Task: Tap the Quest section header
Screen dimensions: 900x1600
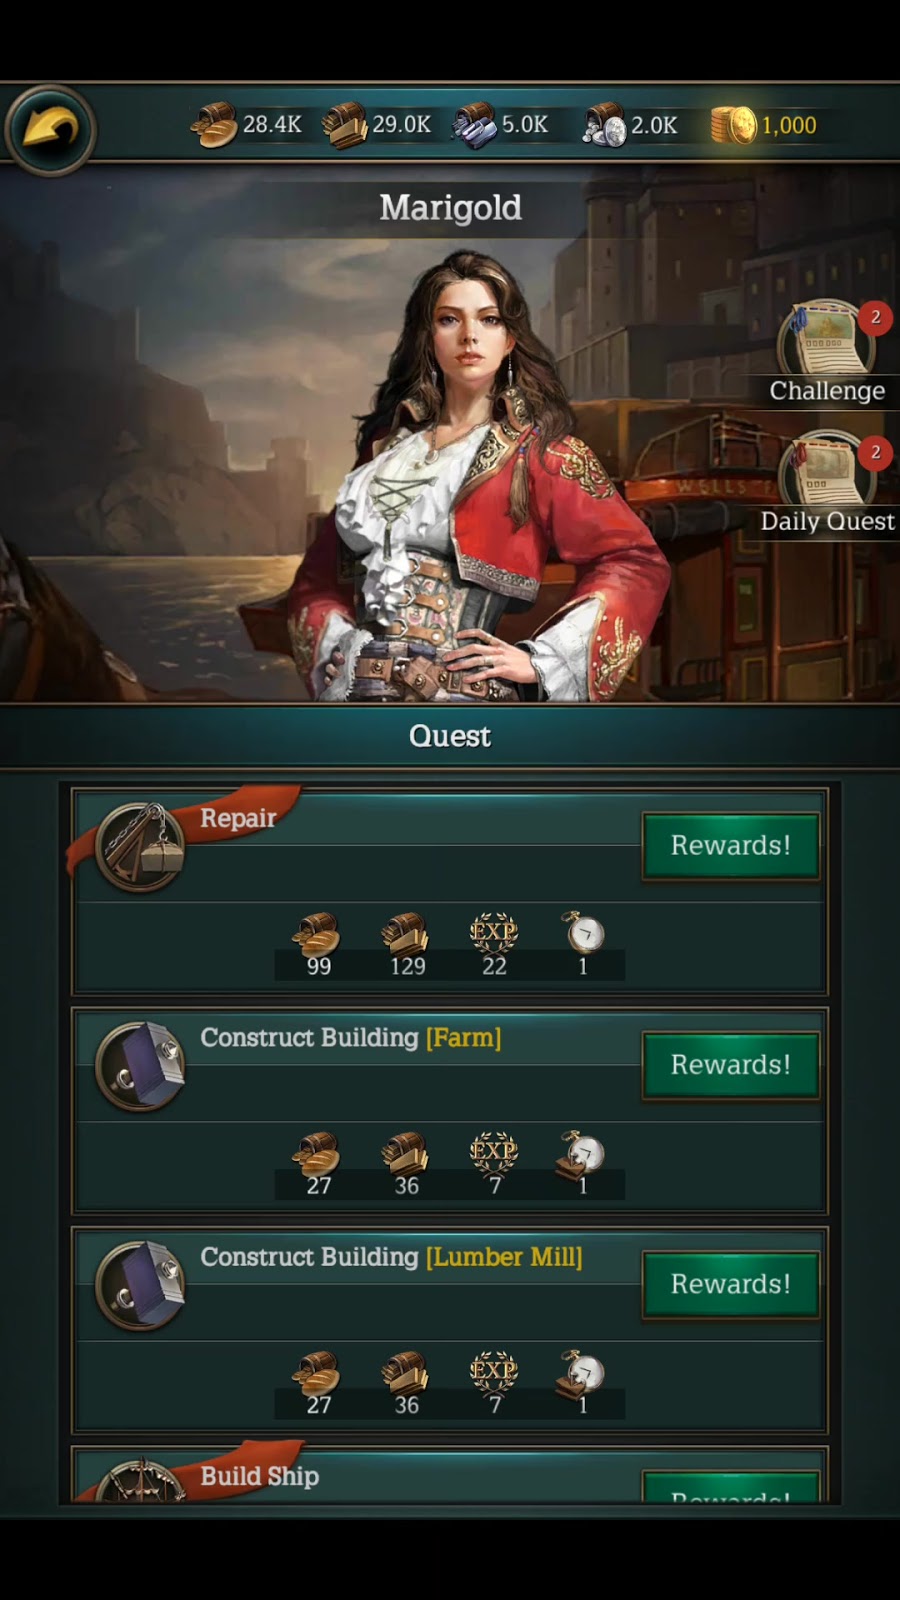Action: pos(450,736)
